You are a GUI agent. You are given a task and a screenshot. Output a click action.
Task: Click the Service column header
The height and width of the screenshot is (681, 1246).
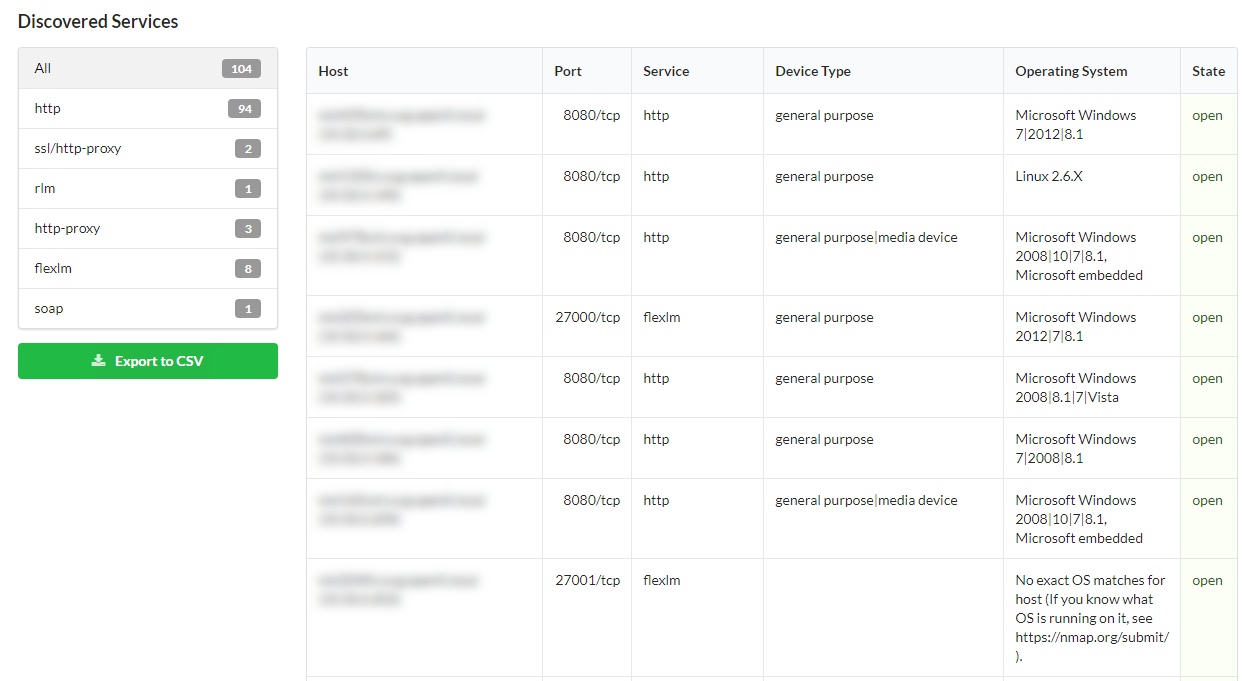[666, 72]
